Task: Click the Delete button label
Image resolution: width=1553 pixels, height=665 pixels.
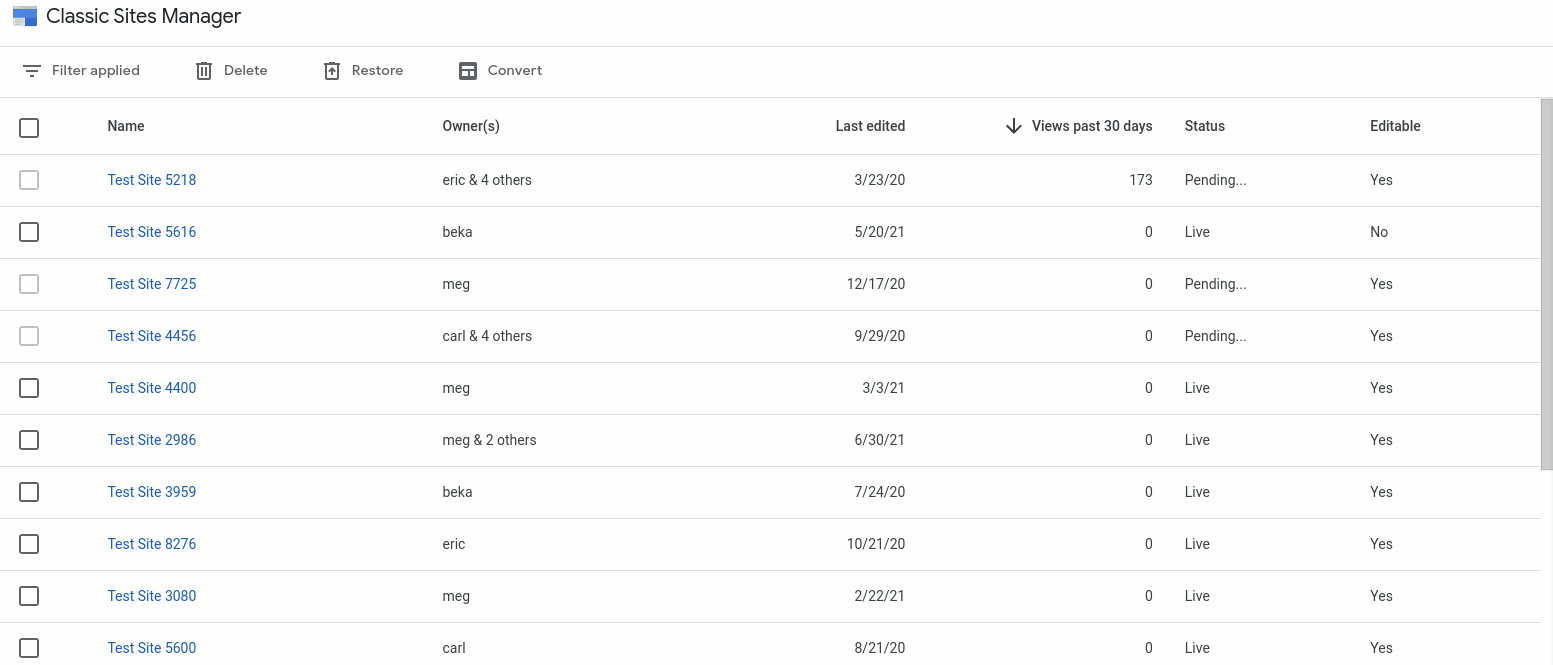Action: (x=246, y=71)
